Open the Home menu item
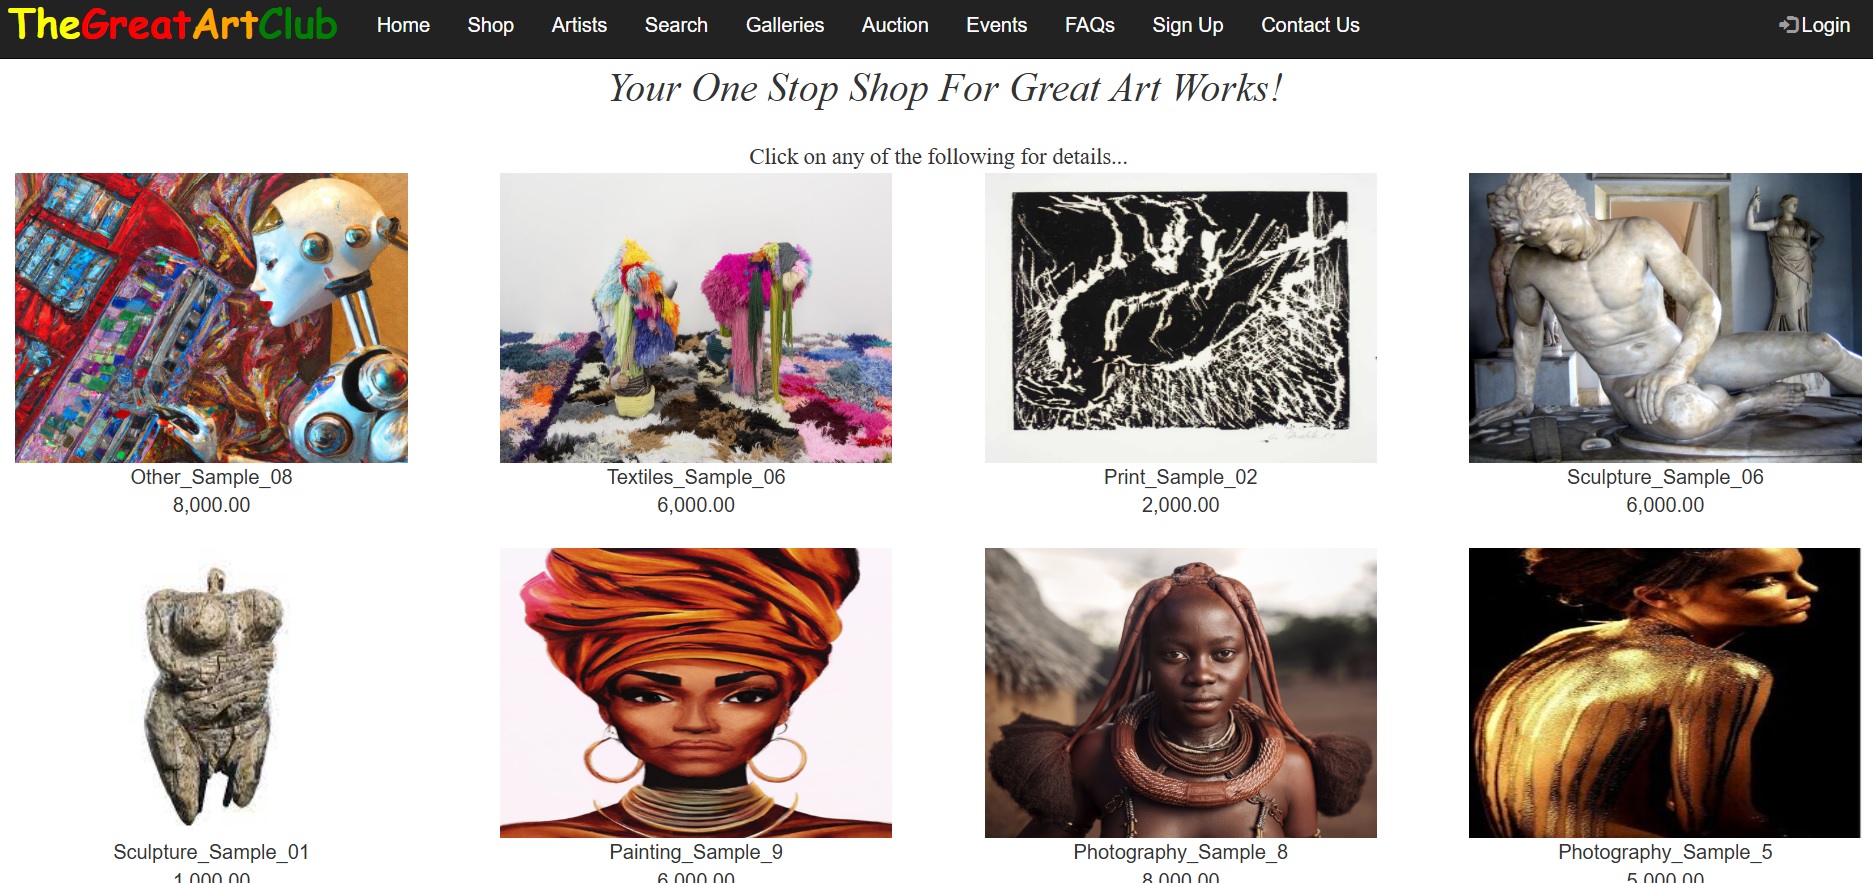The height and width of the screenshot is (883, 1873). click(x=403, y=25)
